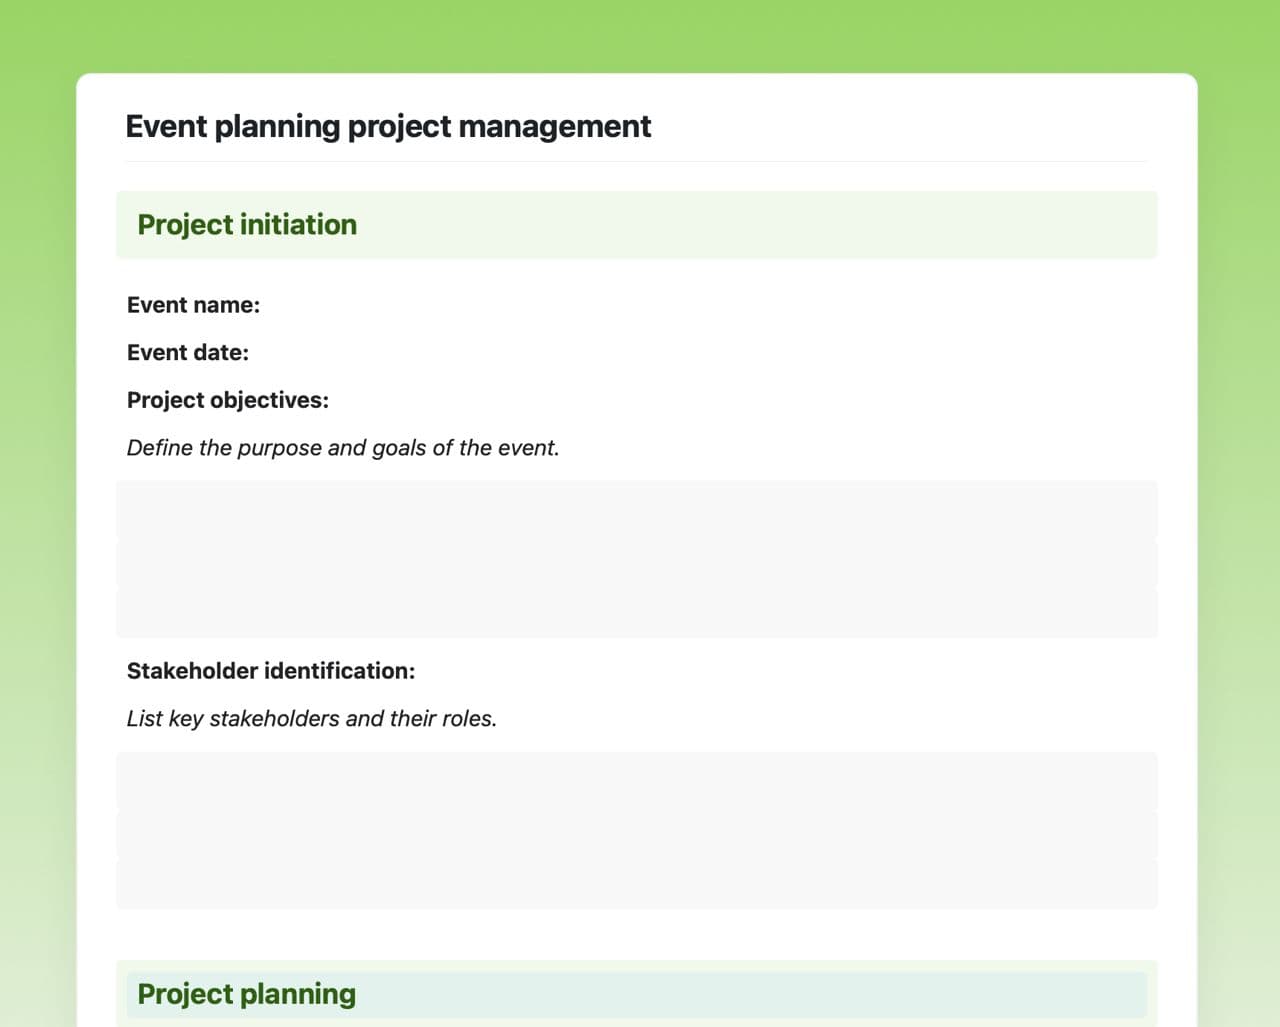This screenshot has width=1280, height=1027.
Task: Click middle blank row under Stakeholder identification
Action: pos(636,833)
